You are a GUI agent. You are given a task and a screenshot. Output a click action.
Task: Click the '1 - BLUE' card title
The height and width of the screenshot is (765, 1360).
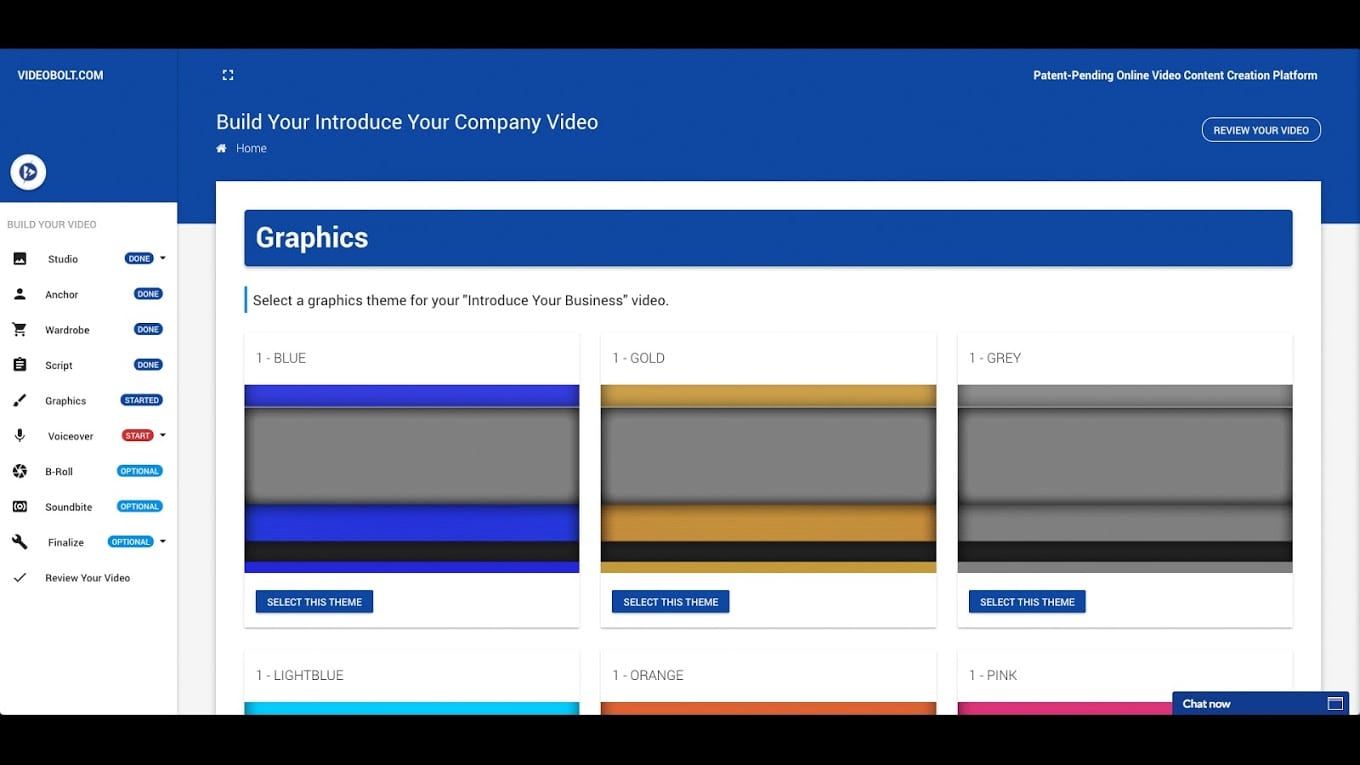pos(281,358)
